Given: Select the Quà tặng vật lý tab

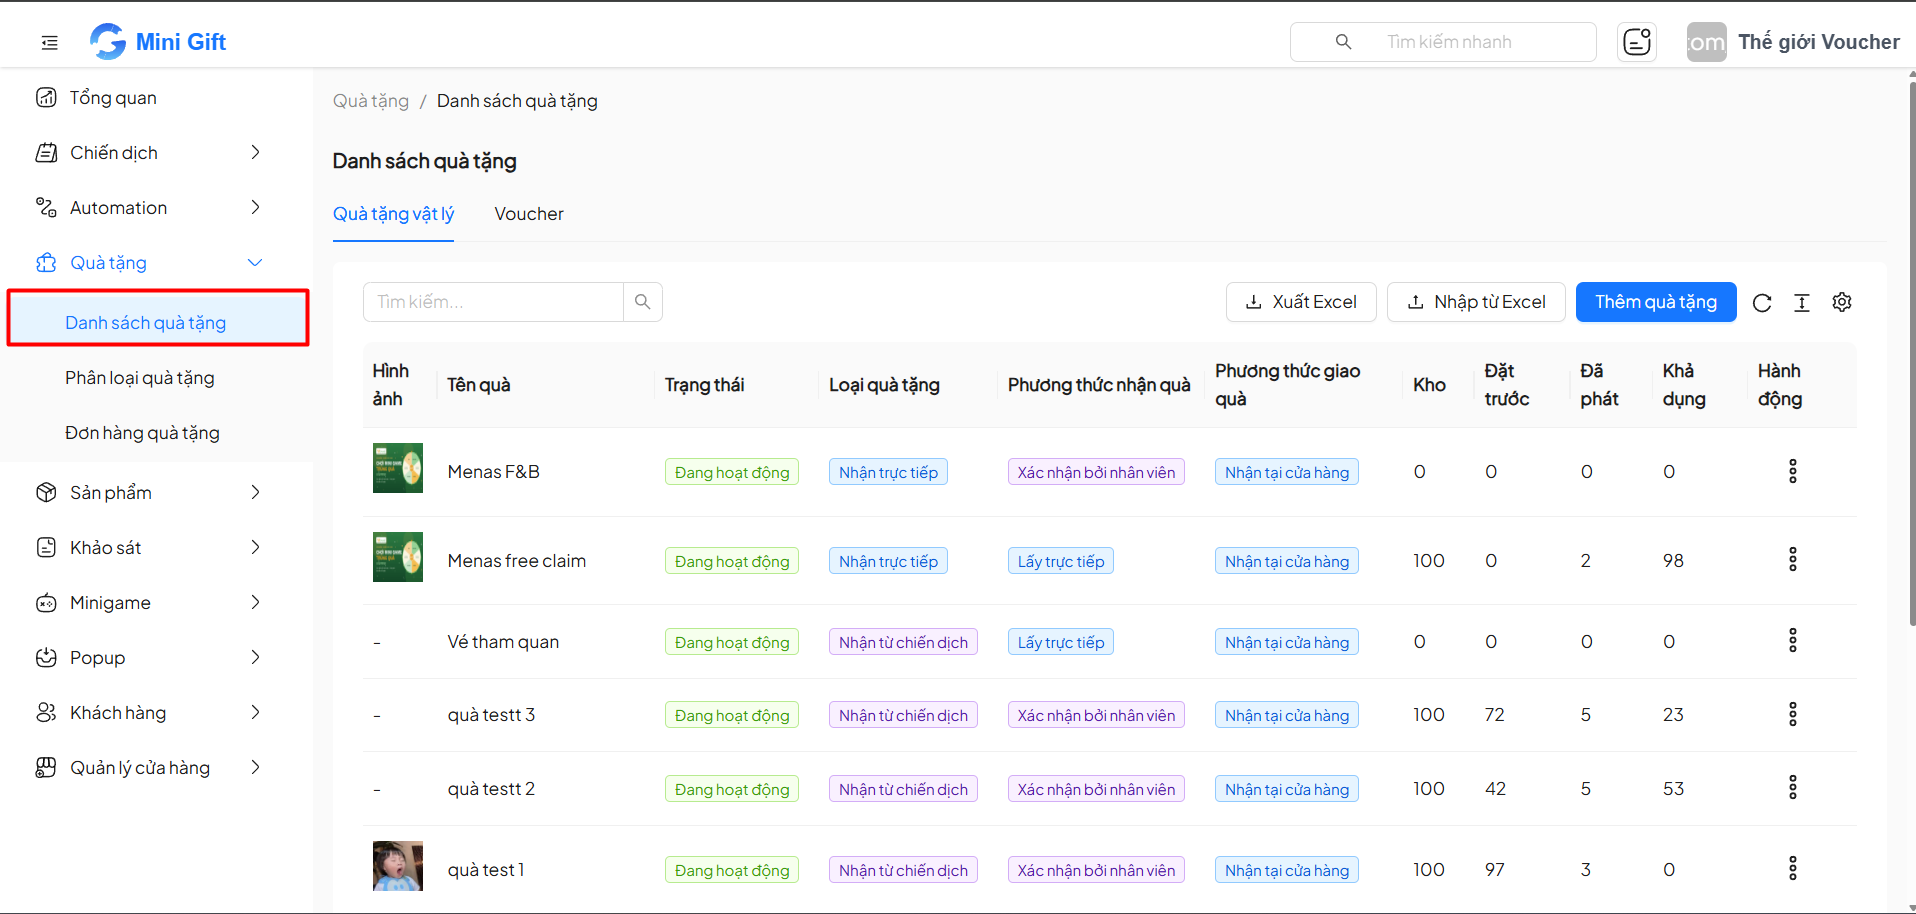Looking at the screenshot, I should pyautogui.click(x=393, y=214).
